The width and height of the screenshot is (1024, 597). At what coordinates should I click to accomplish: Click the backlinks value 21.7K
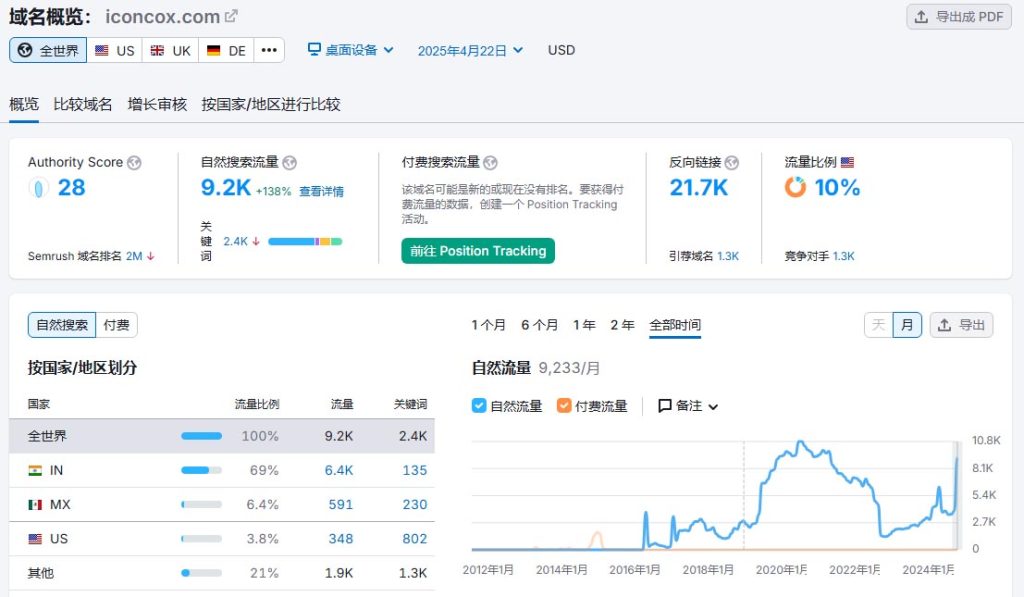tap(699, 188)
